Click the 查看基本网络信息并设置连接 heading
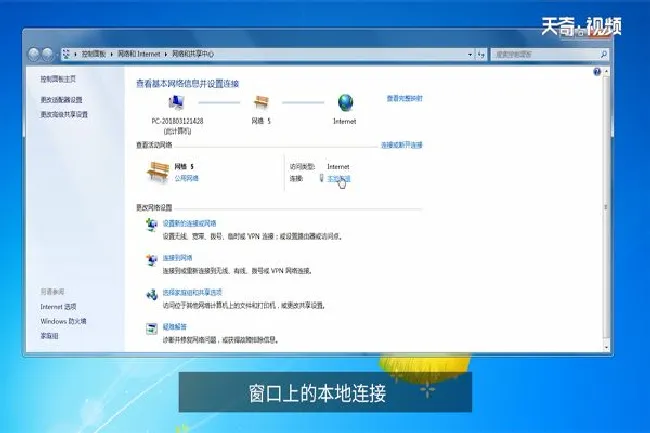The height and width of the screenshot is (433, 650). click(x=187, y=84)
